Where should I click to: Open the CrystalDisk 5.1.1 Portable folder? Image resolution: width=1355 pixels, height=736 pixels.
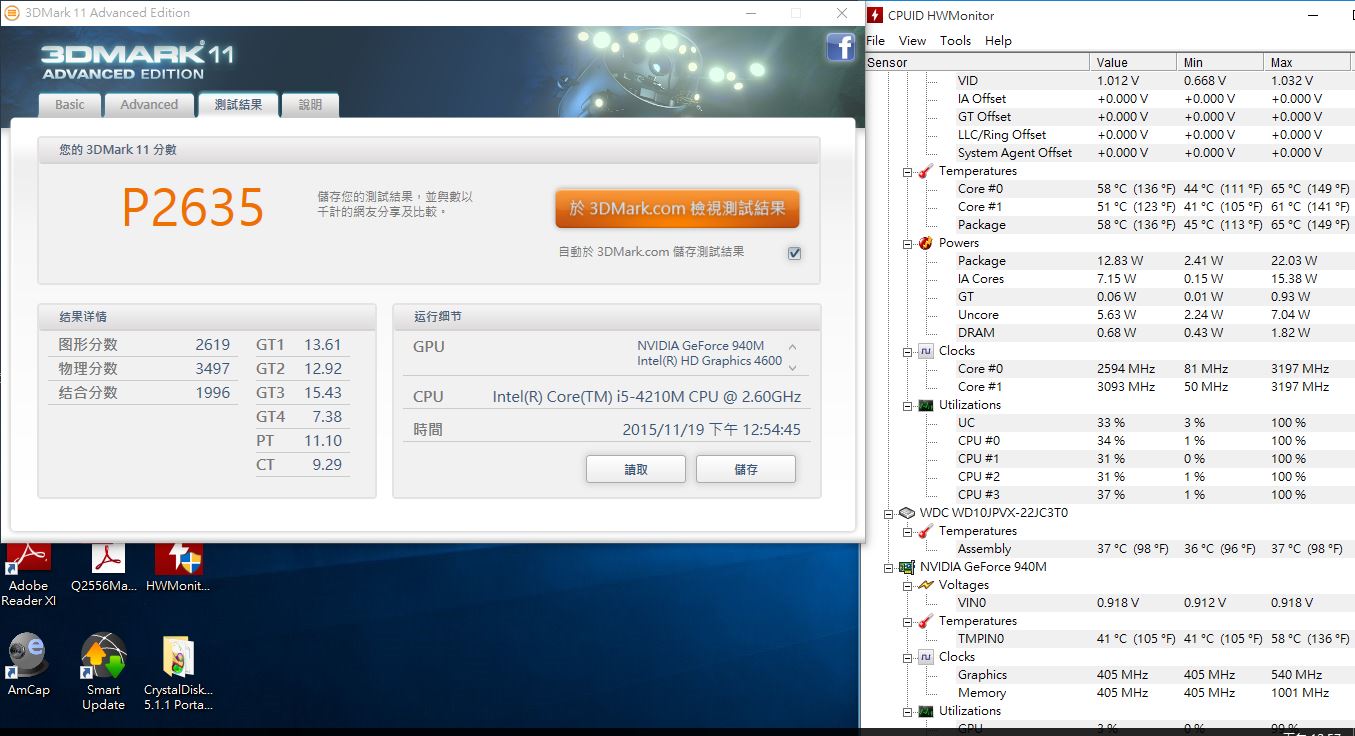(x=178, y=671)
